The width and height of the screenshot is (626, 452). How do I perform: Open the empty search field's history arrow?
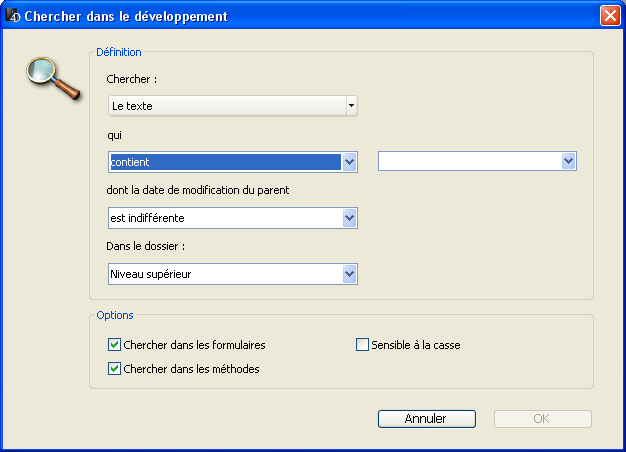pos(568,162)
